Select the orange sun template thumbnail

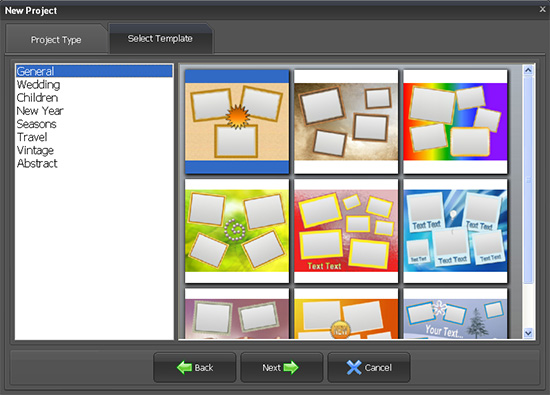click(237, 121)
